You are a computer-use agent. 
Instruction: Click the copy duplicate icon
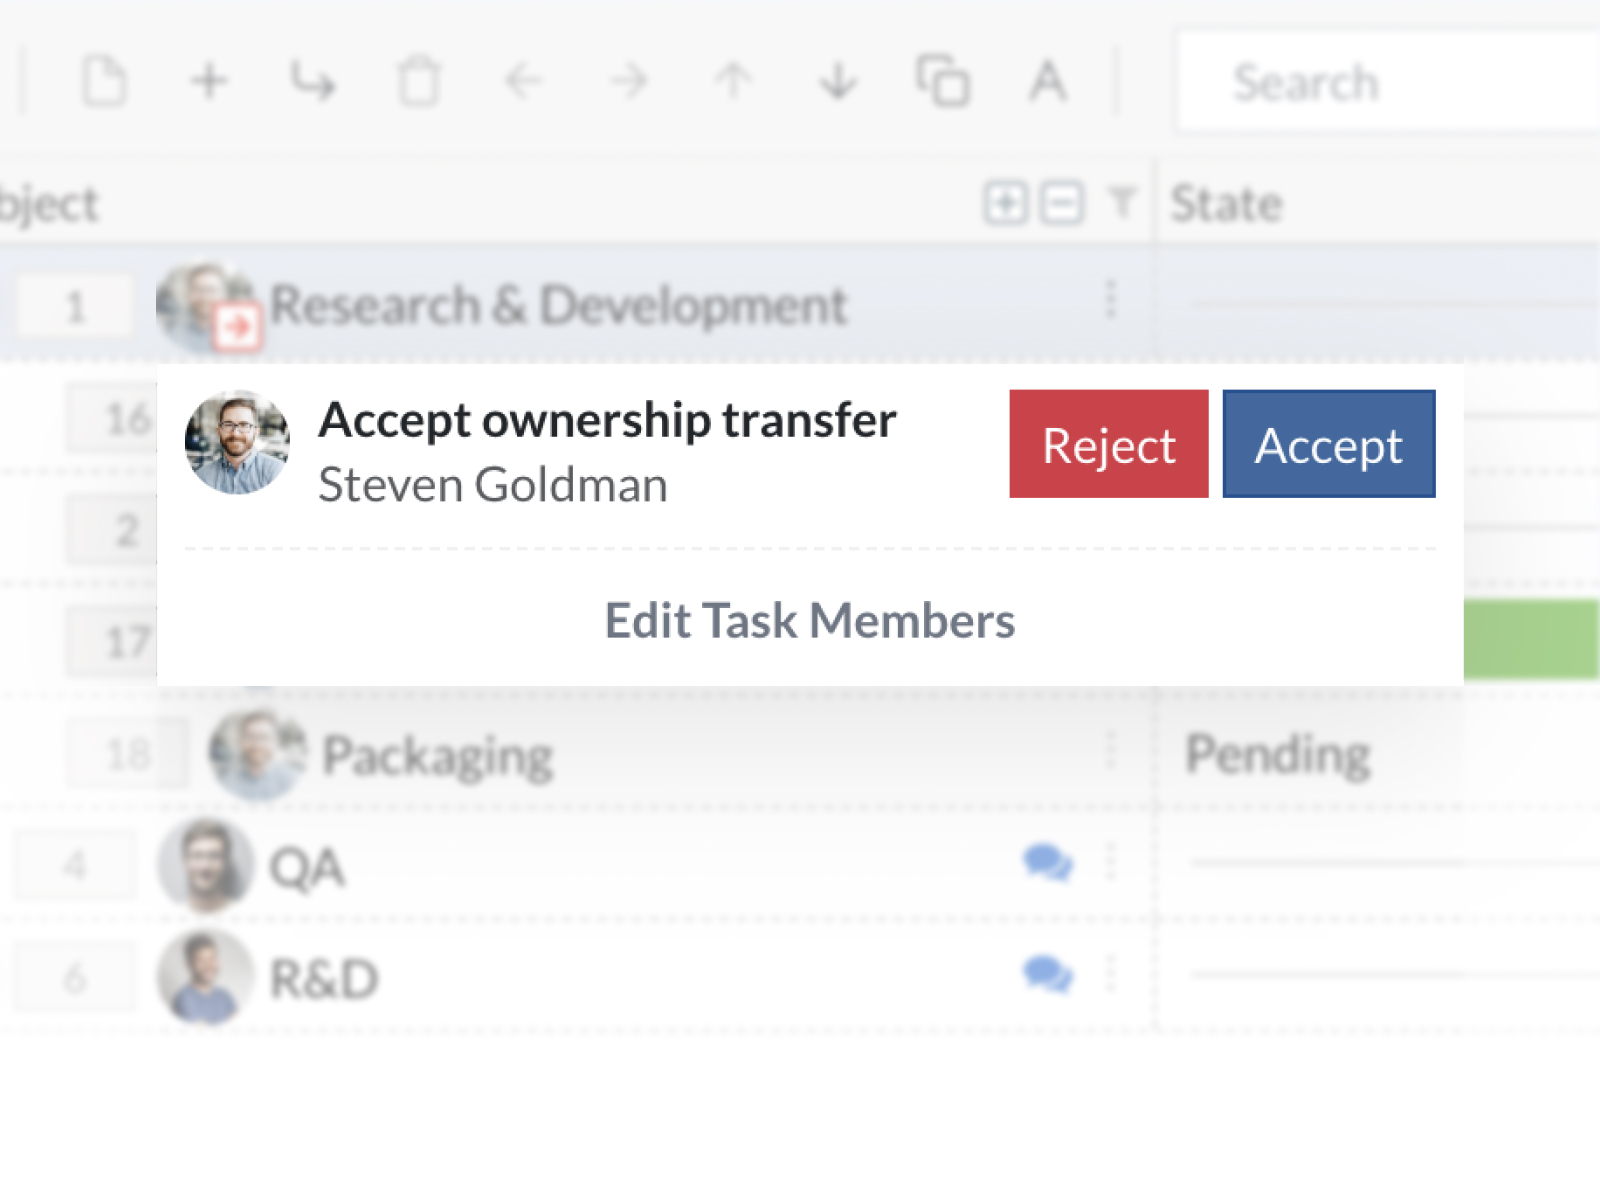tap(942, 81)
